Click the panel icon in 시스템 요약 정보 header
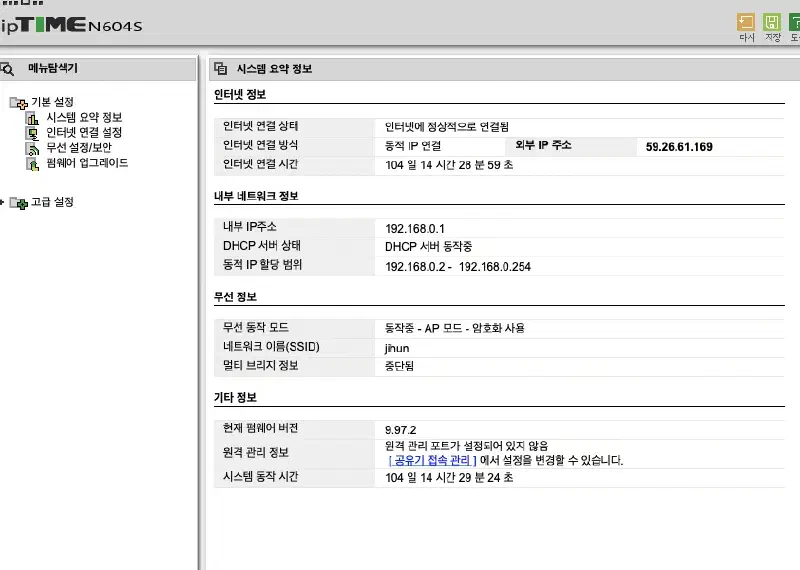 pos(221,69)
